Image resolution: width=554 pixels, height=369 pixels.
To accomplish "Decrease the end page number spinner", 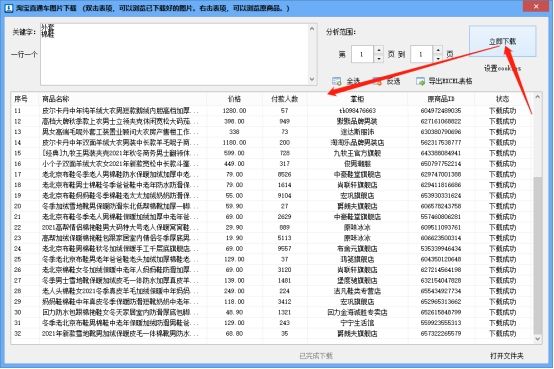I will 438,58.
